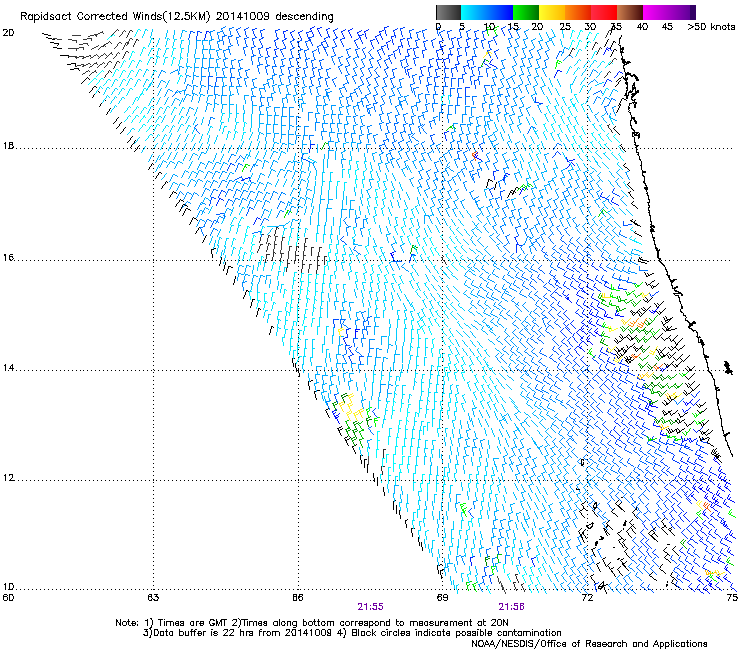Click the latitude label '16'
This screenshot has height=650, width=740.
(8, 258)
